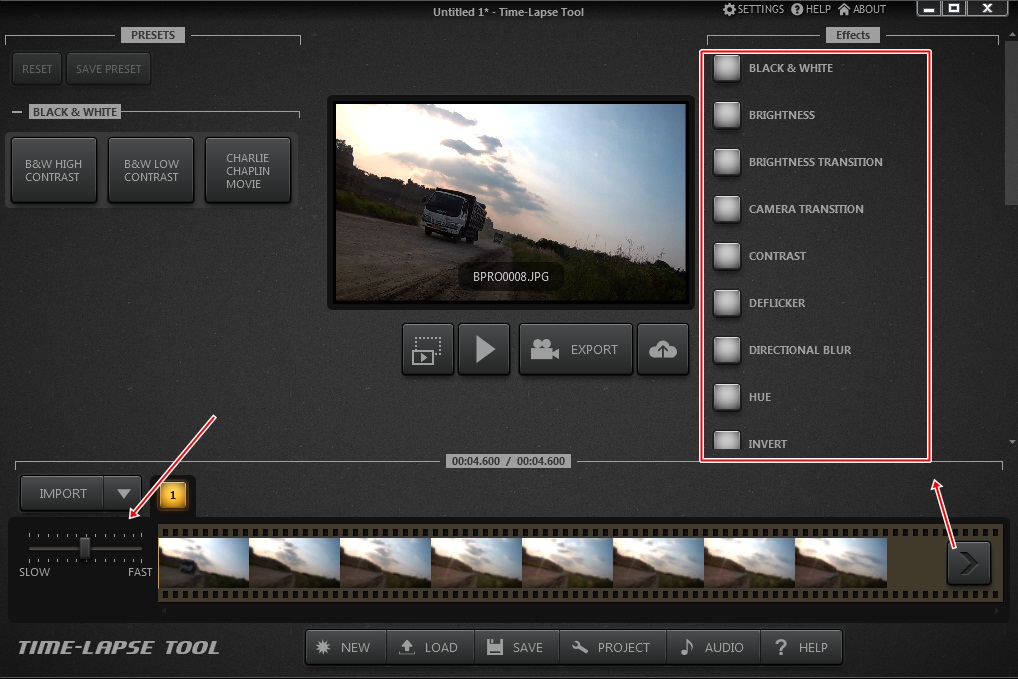Enable the Brightness effect checkbox

(726, 115)
